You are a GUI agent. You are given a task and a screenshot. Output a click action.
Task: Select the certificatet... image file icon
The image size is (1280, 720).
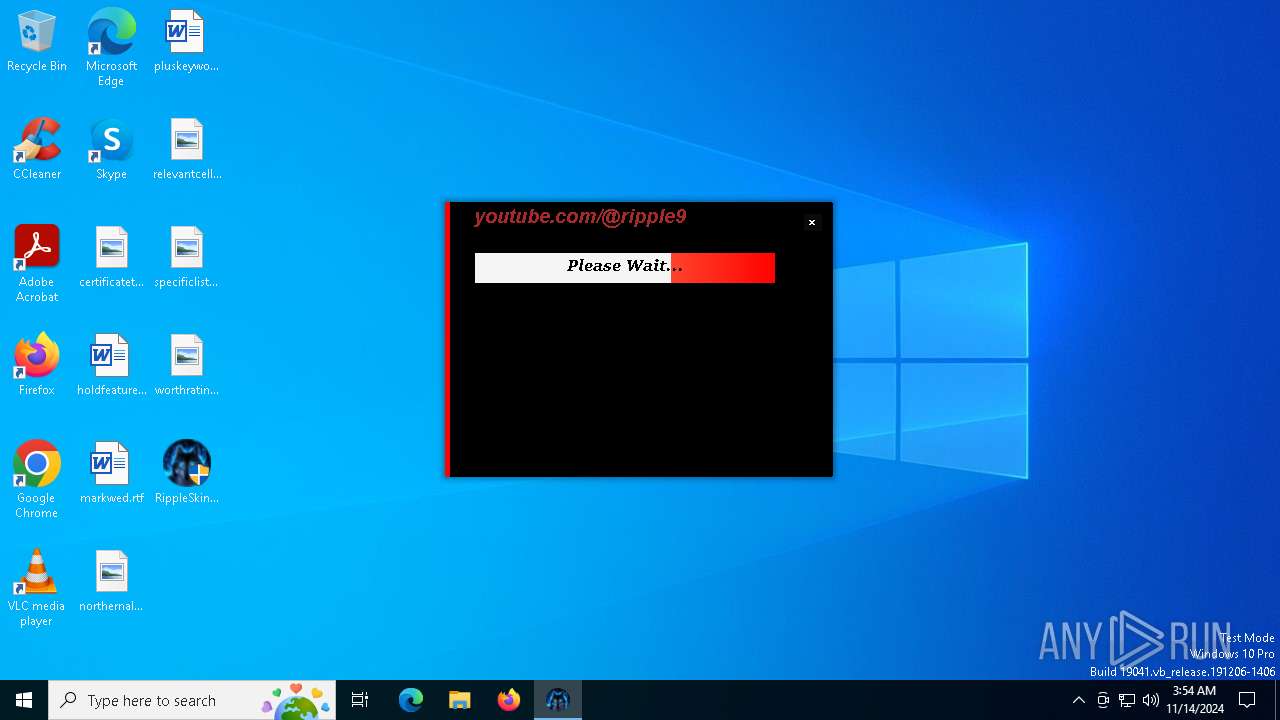pyautogui.click(x=111, y=257)
